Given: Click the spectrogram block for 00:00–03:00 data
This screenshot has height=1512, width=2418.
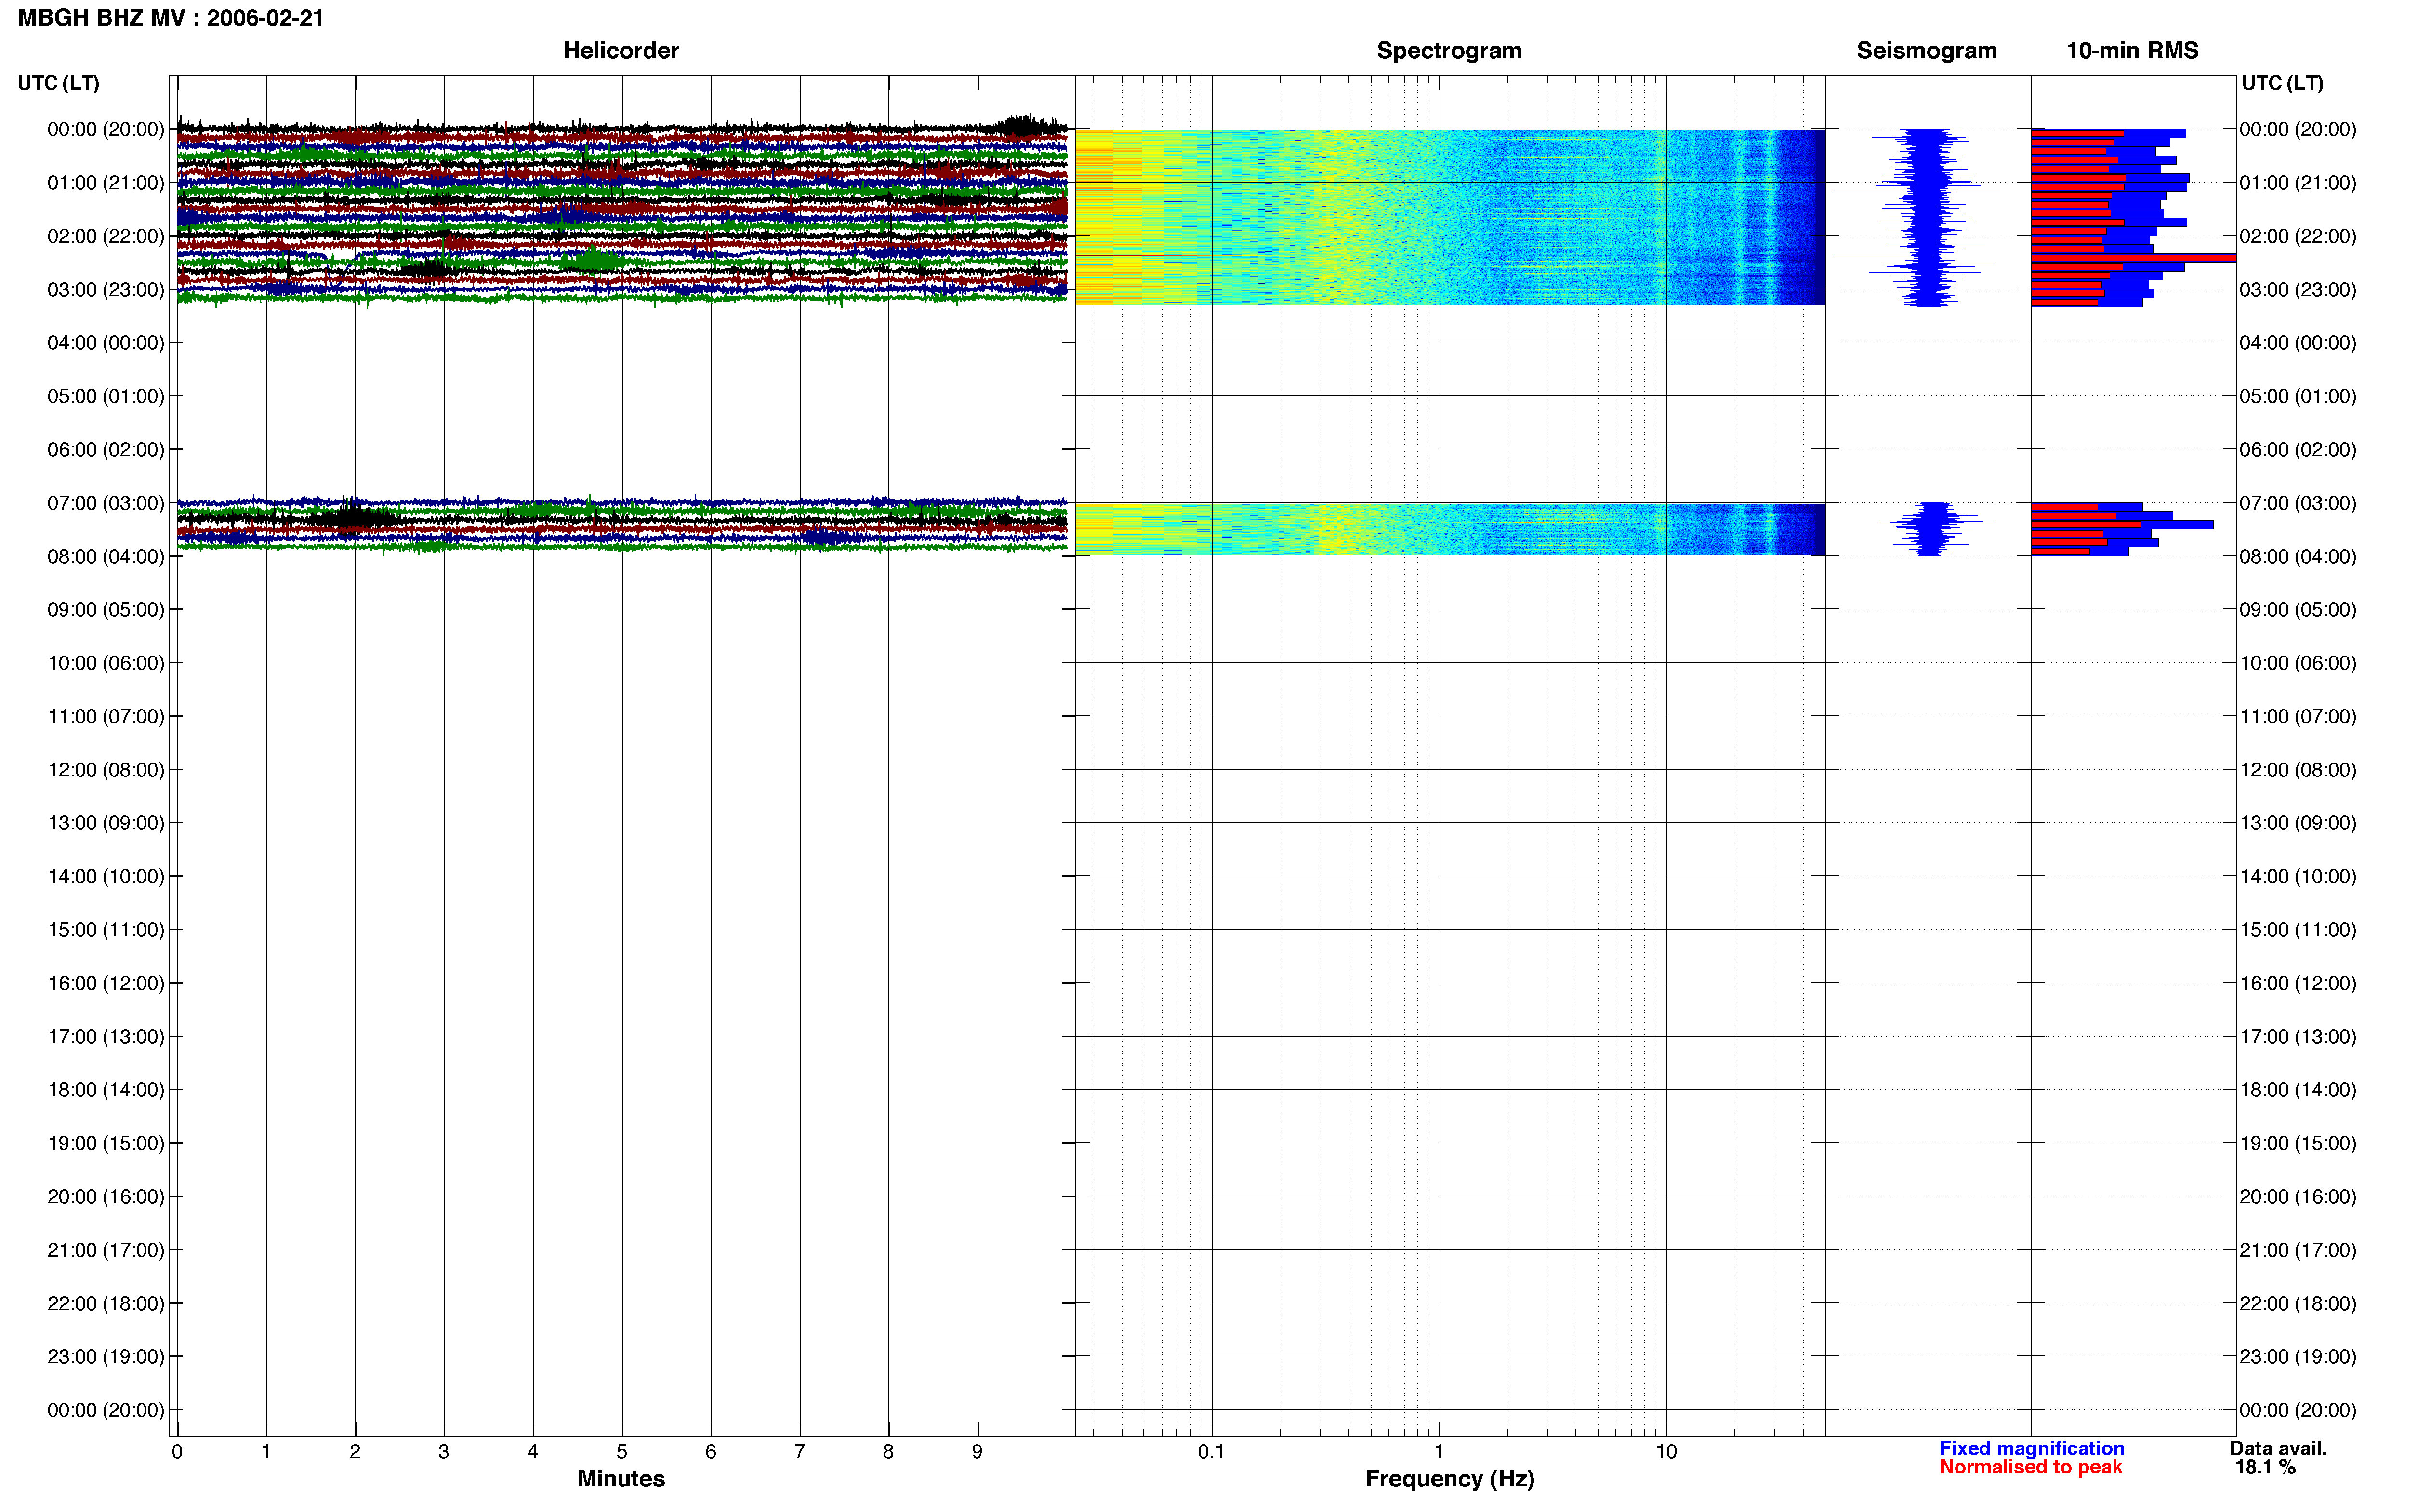Looking at the screenshot, I should (1450, 217).
